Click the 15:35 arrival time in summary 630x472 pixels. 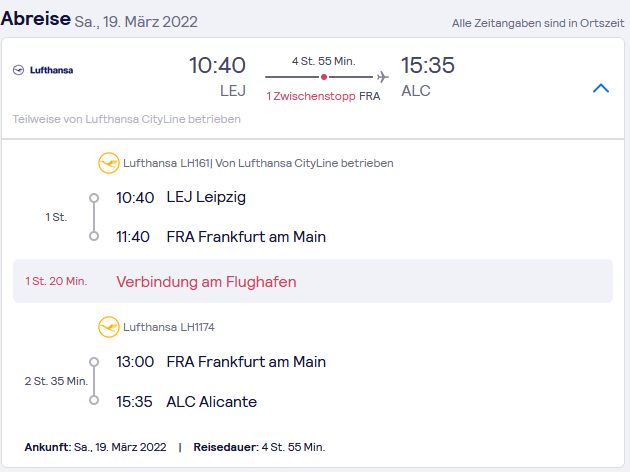tap(428, 65)
